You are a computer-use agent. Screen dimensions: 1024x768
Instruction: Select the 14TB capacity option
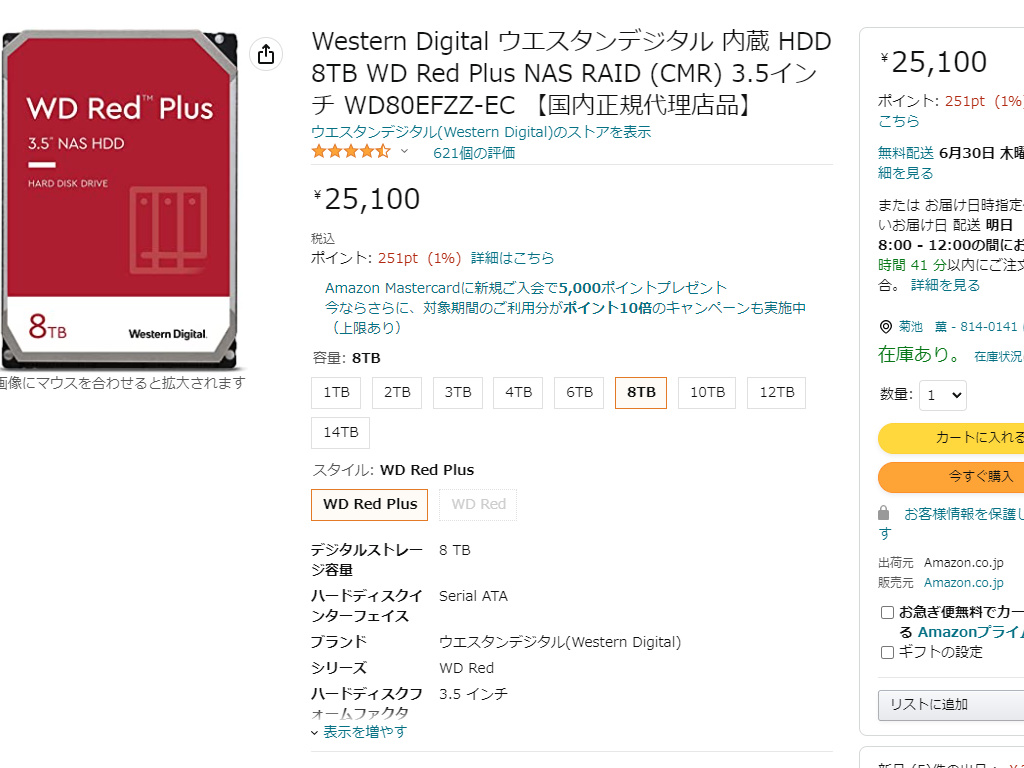point(341,433)
